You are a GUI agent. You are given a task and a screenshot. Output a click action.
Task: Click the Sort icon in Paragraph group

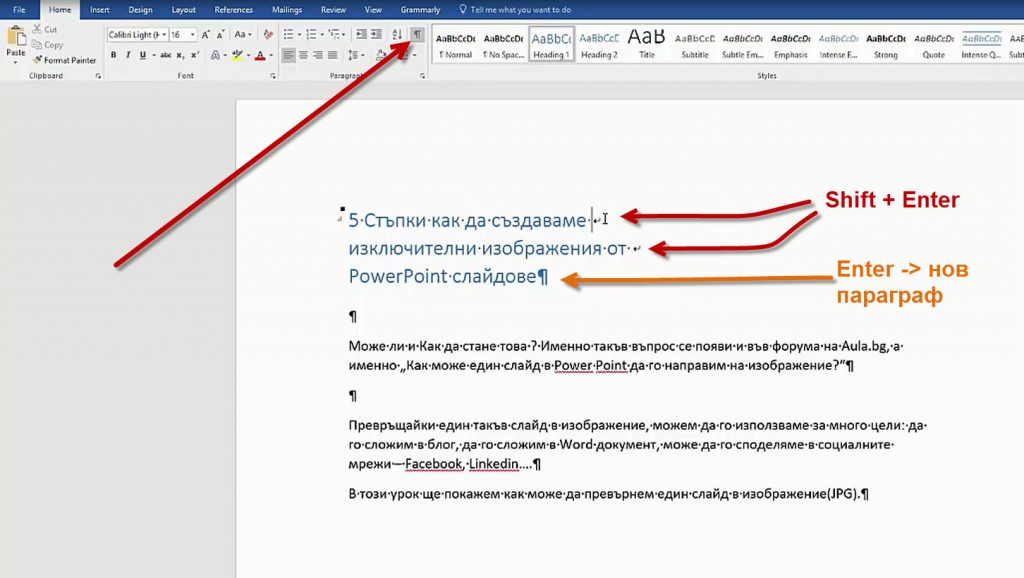[396, 33]
